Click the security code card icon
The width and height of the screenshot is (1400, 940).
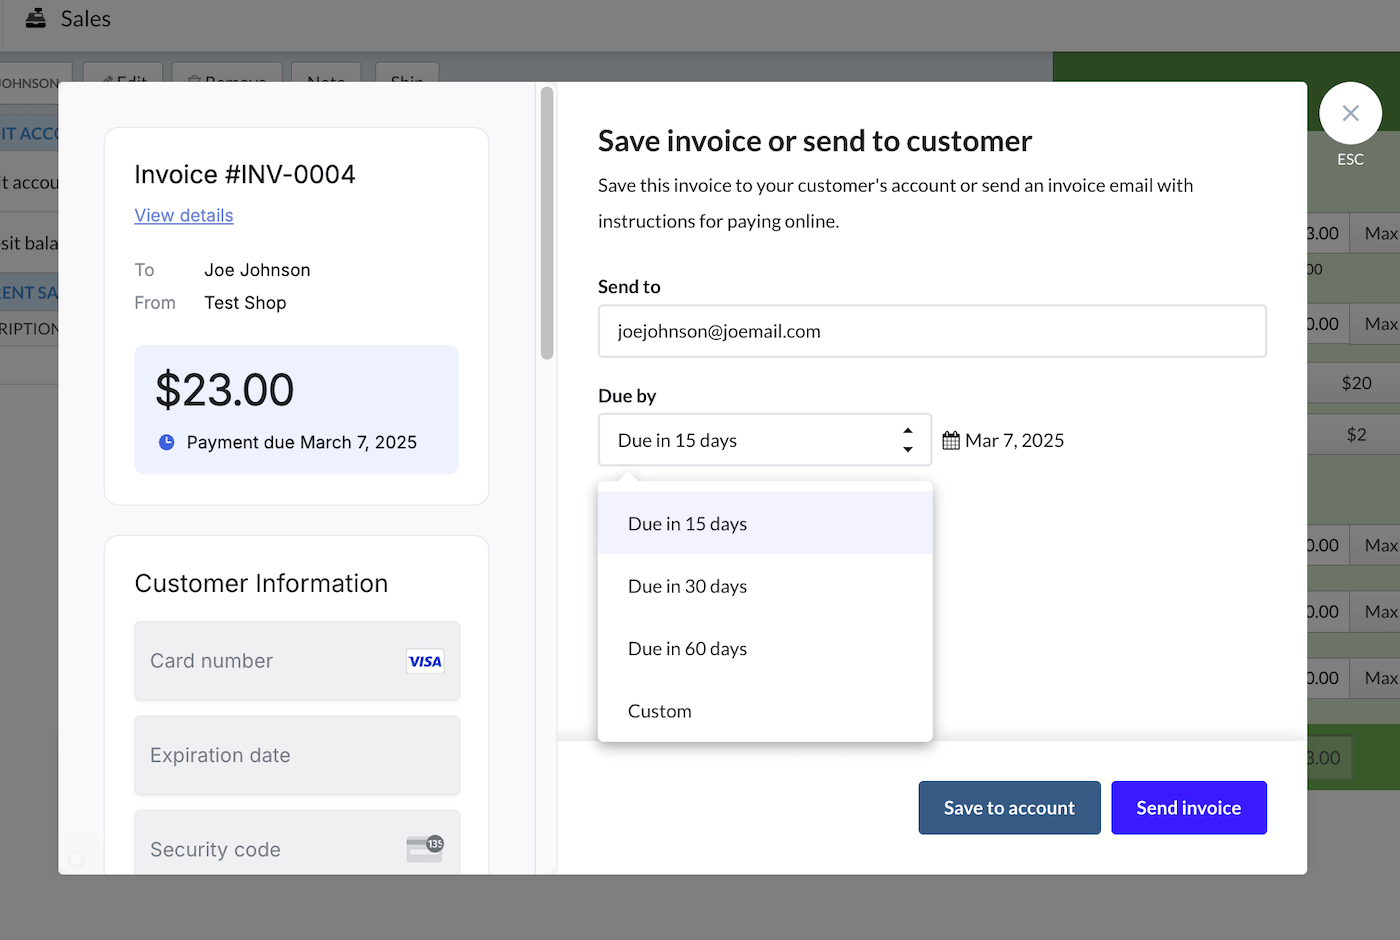[424, 848]
